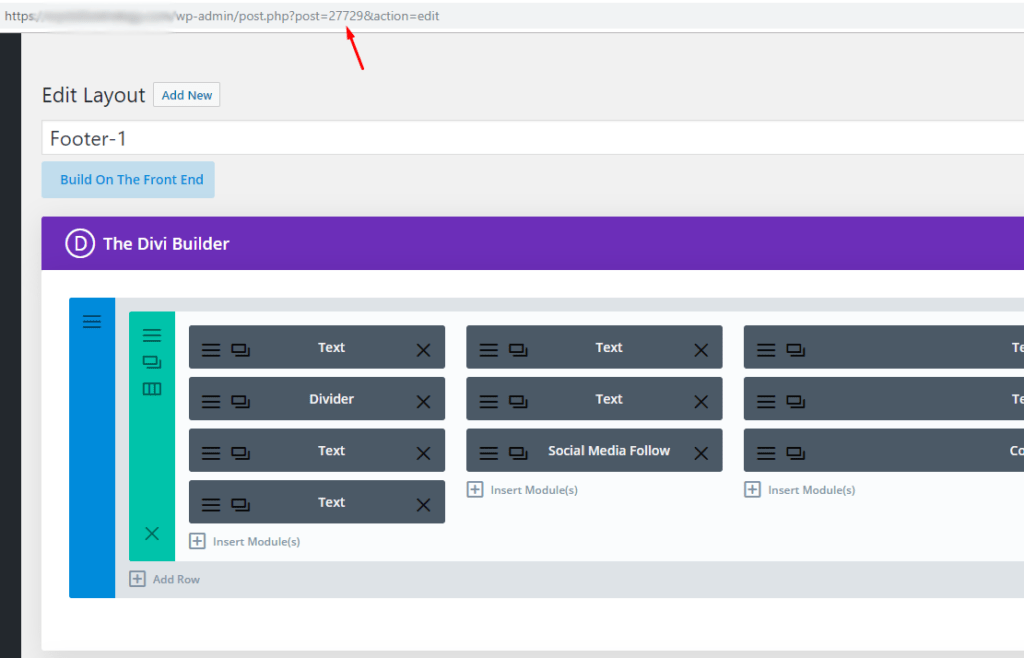
Task: Insert module in first column
Action: 246,541
